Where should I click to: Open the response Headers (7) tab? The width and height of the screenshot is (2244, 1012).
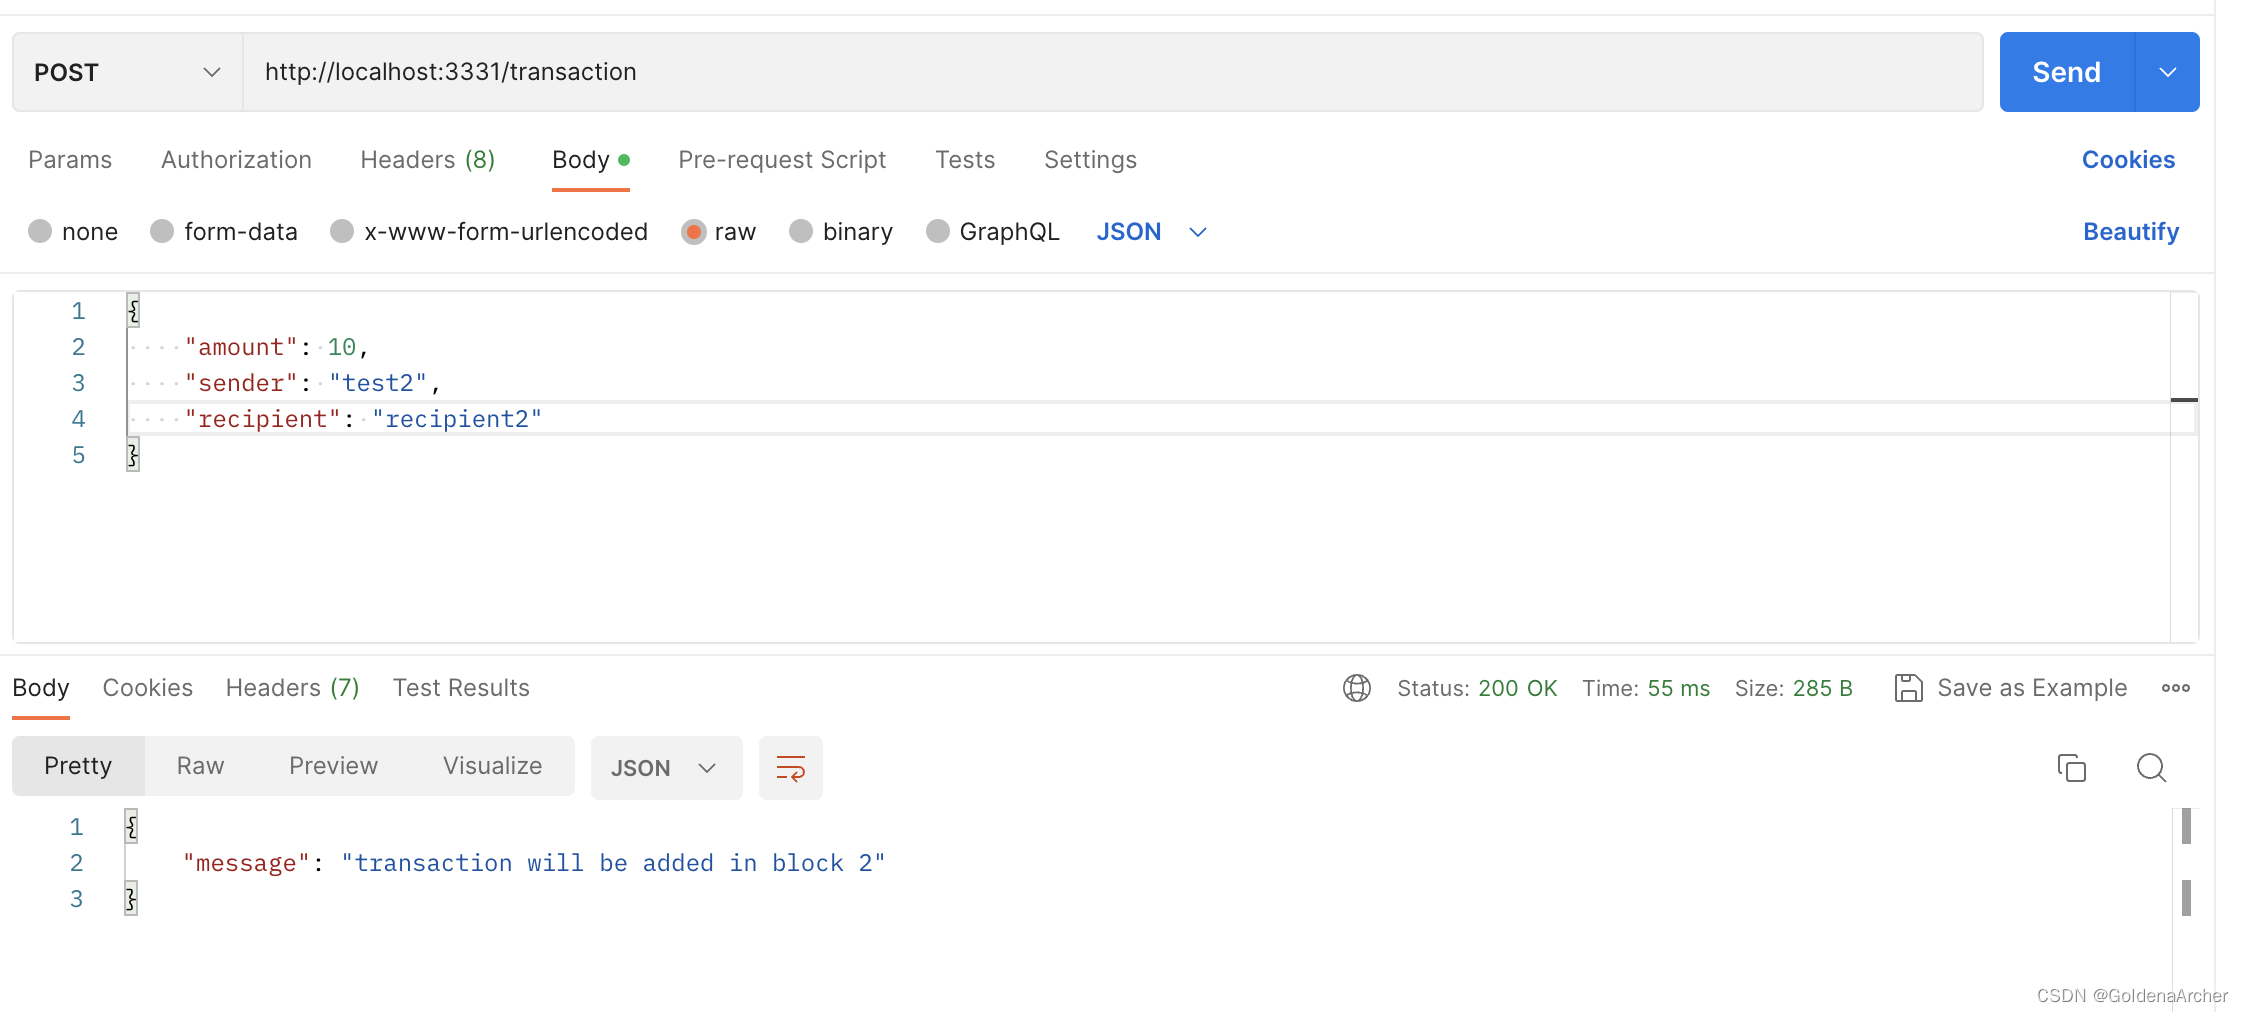tap(292, 688)
